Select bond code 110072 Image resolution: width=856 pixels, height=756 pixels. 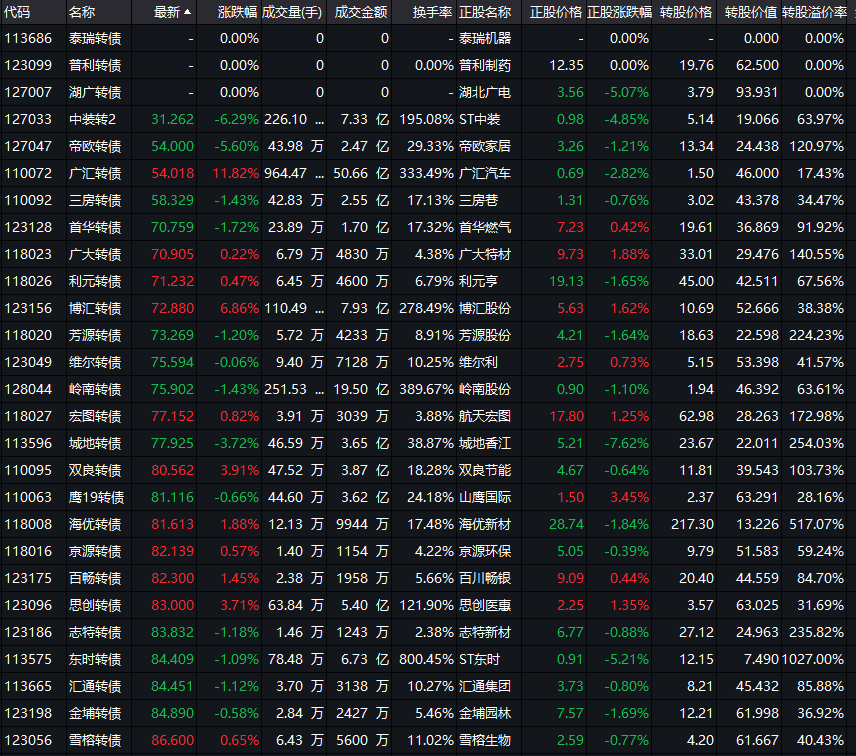28,174
